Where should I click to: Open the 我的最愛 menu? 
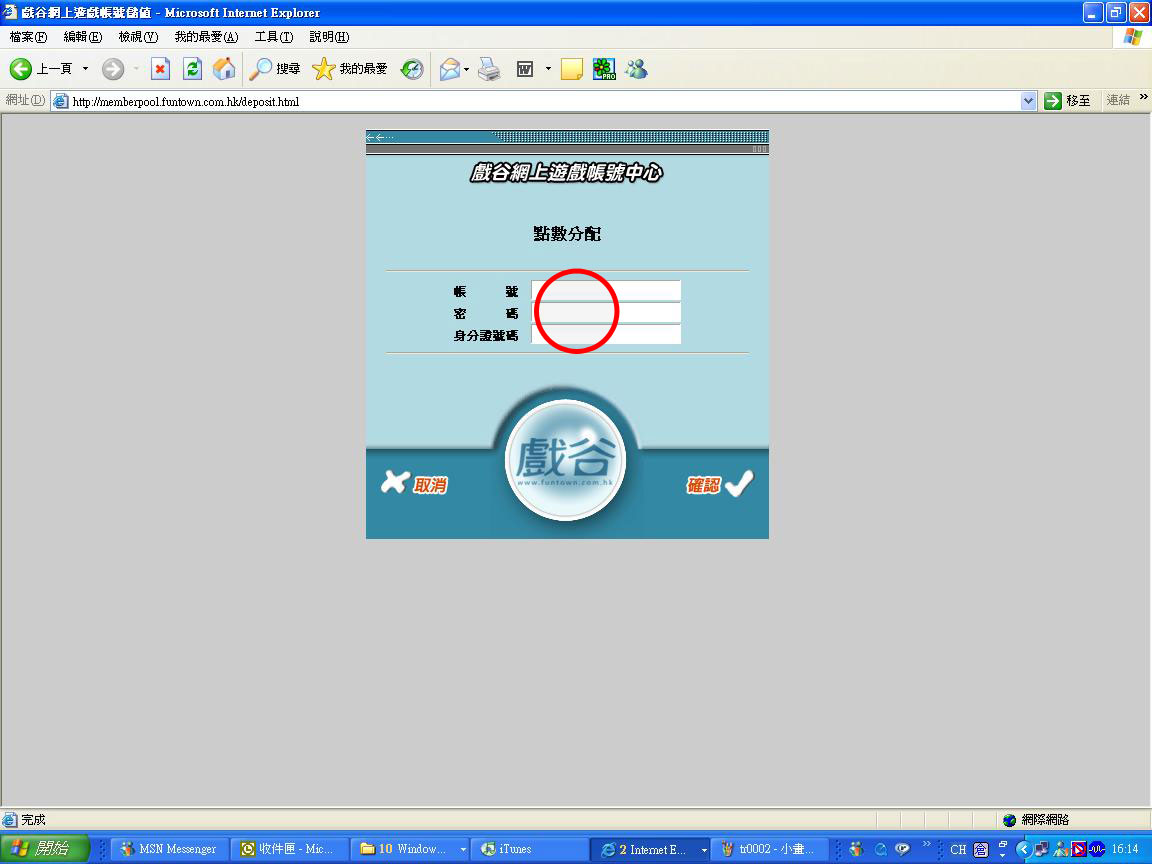coord(206,37)
